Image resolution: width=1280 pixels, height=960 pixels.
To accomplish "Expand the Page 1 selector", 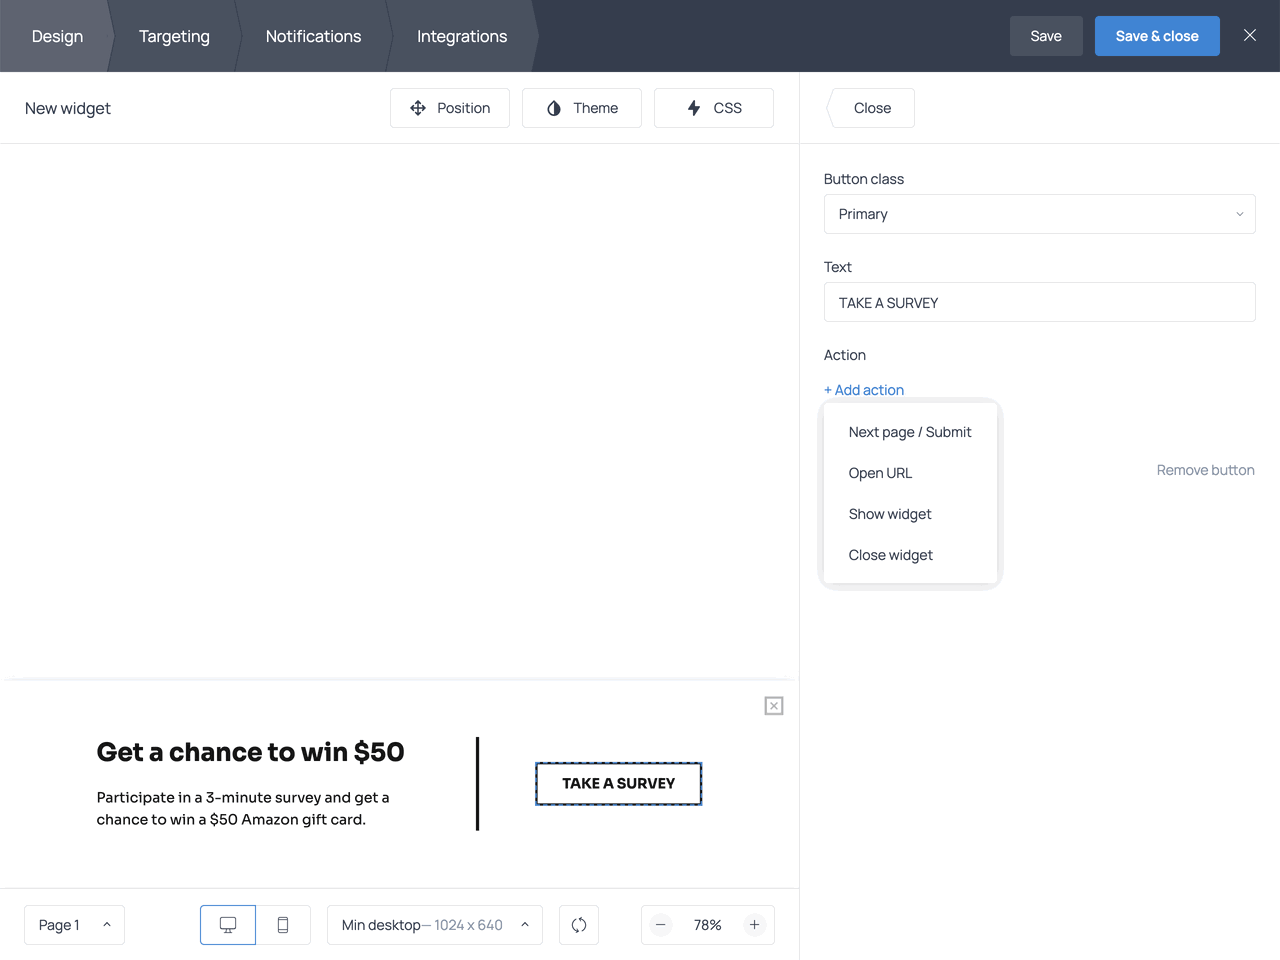I will (74, 925).
